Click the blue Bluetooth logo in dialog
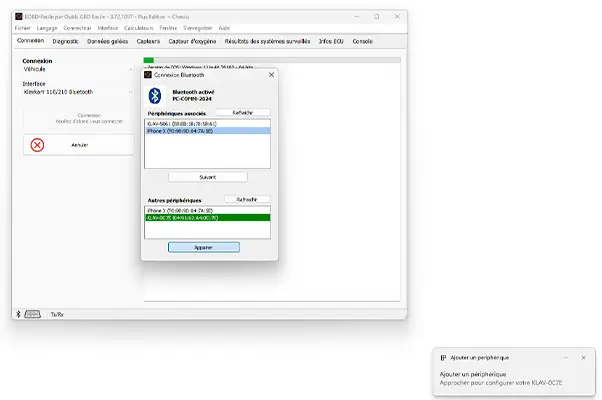Screen dimensions: 602x400 click(x=155, y=96)
